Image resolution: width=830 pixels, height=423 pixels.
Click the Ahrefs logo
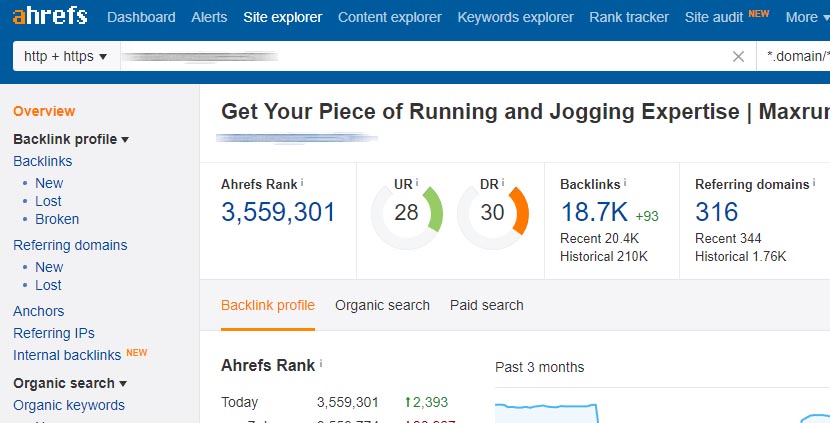coord(50,17)
